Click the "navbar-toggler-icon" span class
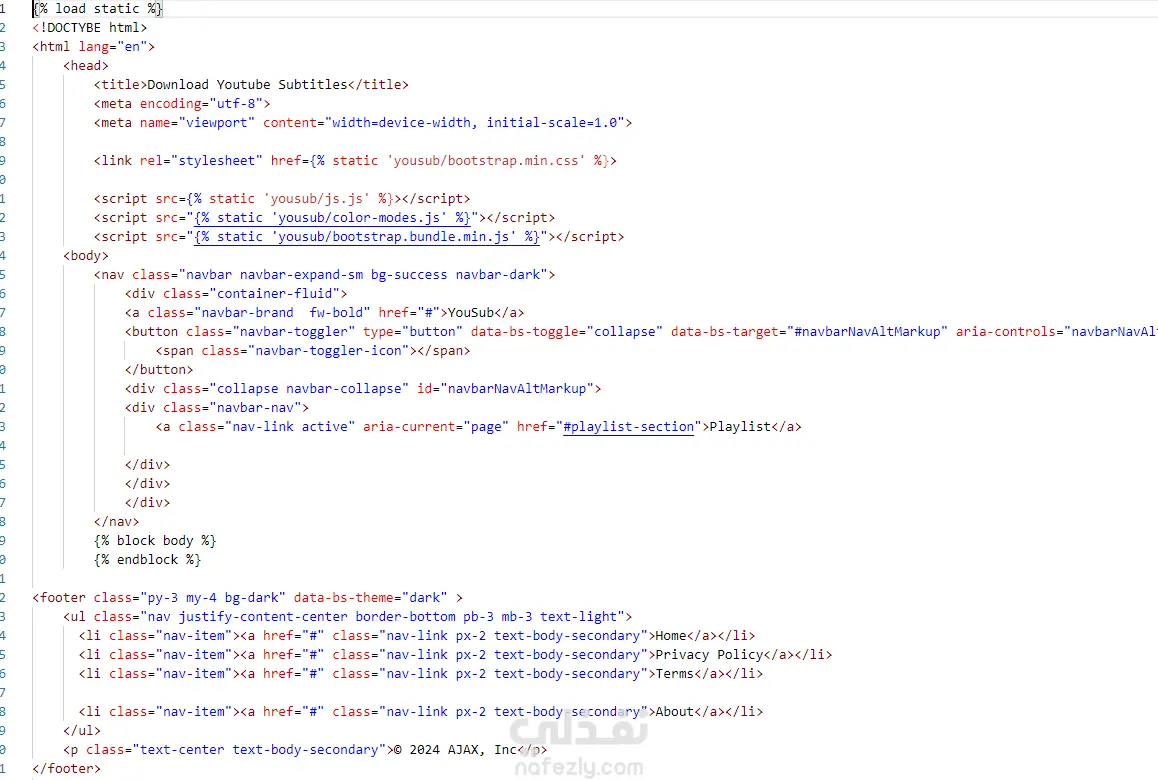The image size is (1158, 780). 329,351
